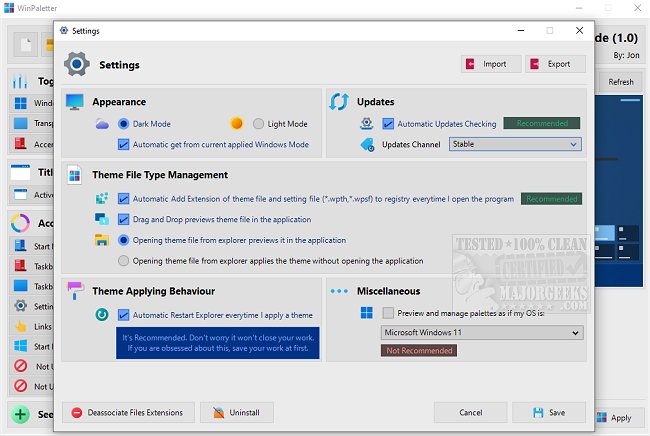Click the Appearance monitor icon

75,102
